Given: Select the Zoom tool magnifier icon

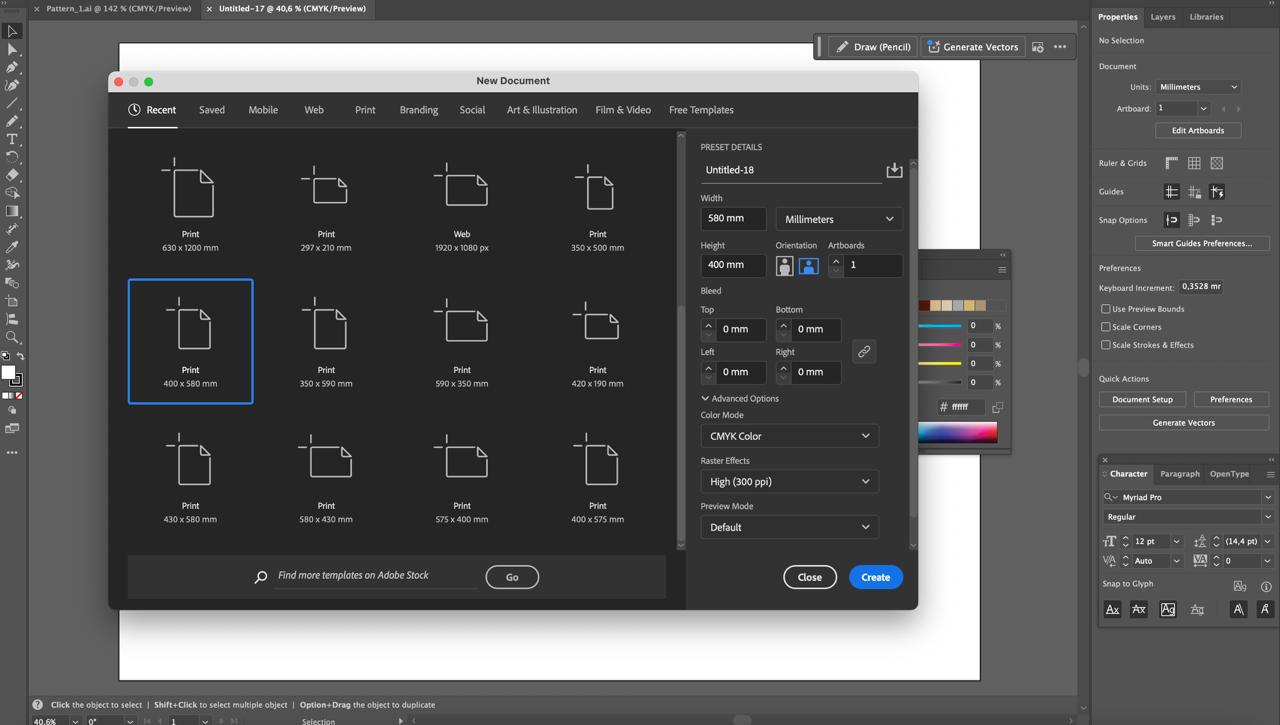Looking at the screenshot, I should [x=12, y=337].
